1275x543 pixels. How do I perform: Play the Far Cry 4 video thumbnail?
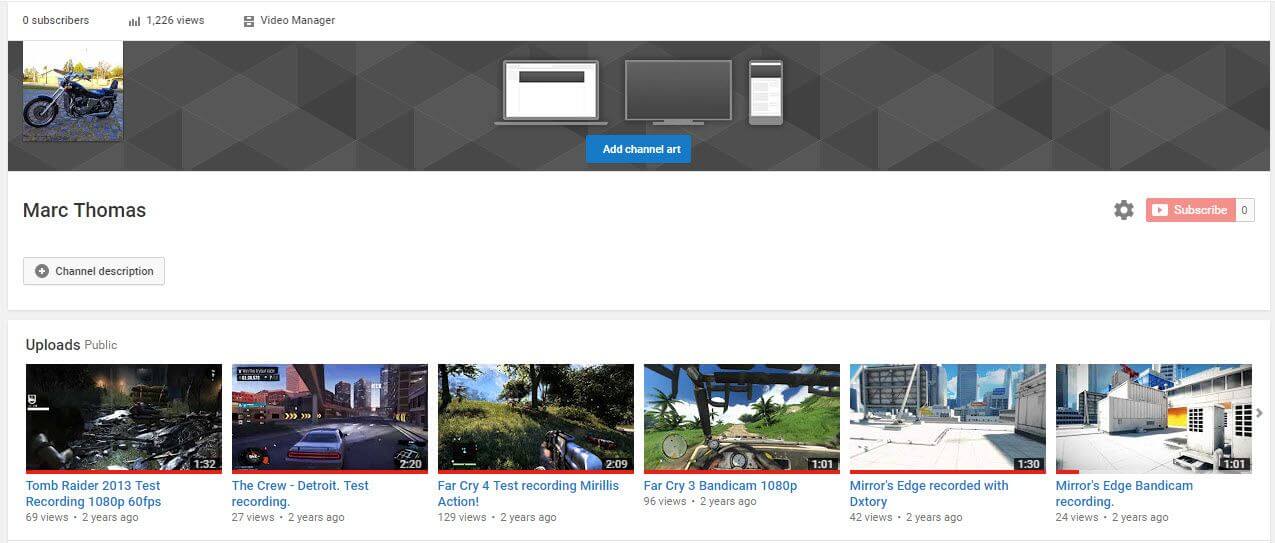pyautogui.click(x=536, y=418)
